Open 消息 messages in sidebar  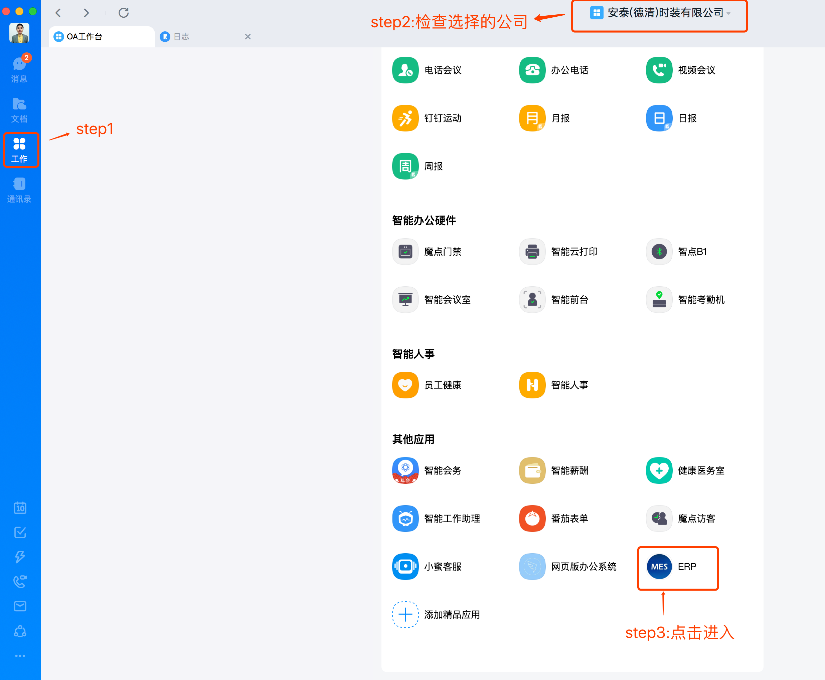point(20,68)
